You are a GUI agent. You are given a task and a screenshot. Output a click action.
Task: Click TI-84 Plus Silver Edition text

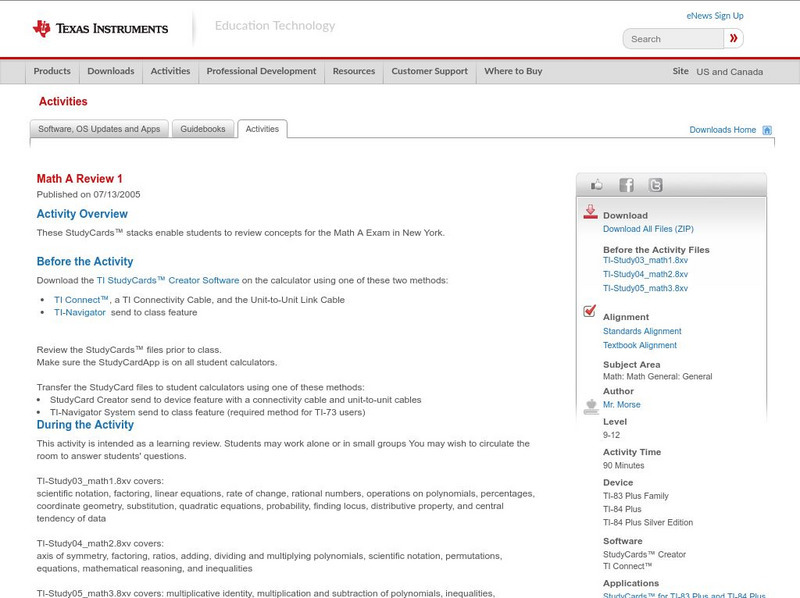click(x=648, y=522)
